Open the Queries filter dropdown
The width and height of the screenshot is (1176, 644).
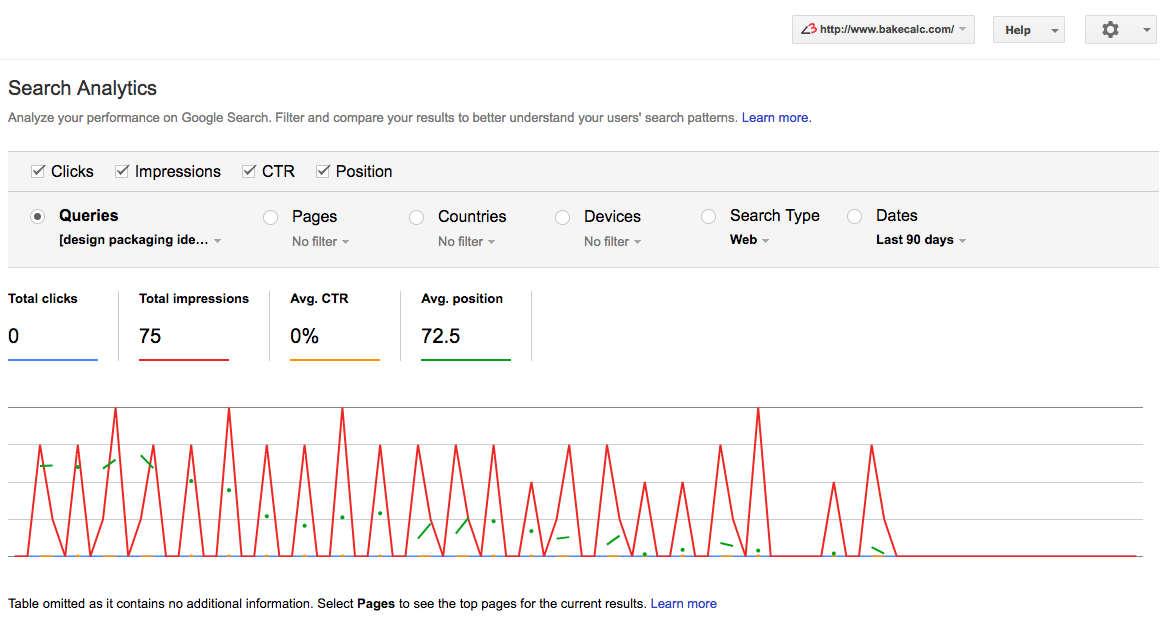pyautogui.click(x=140, y=241)
